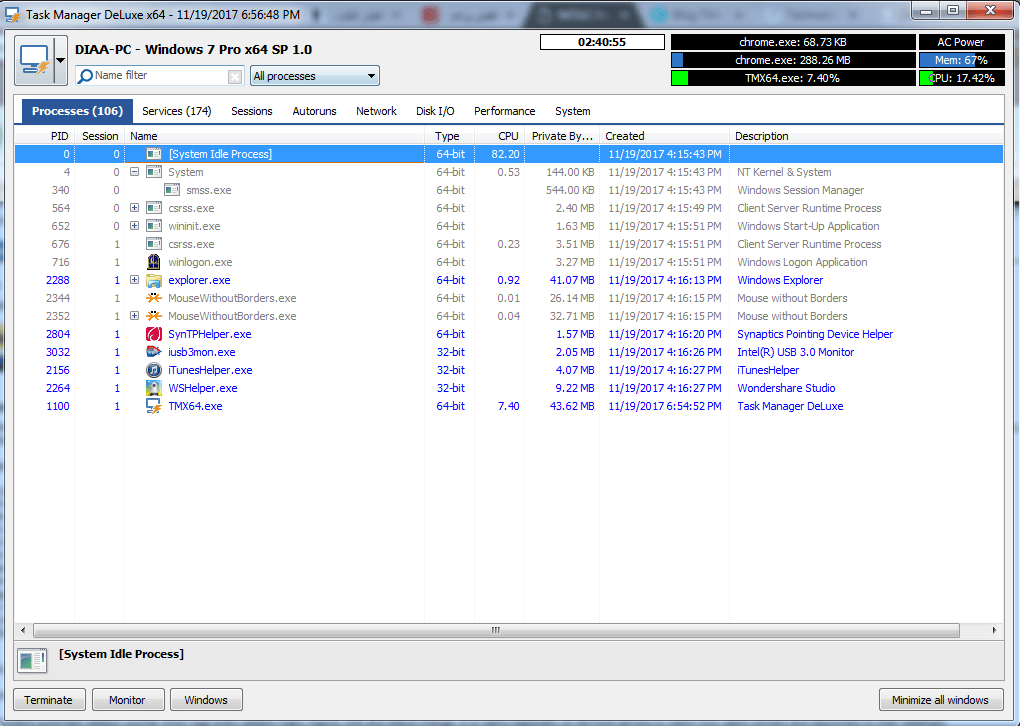Click Minimize all windows button
Viewport: 1020px width, 726px height.
pos(941,700)
